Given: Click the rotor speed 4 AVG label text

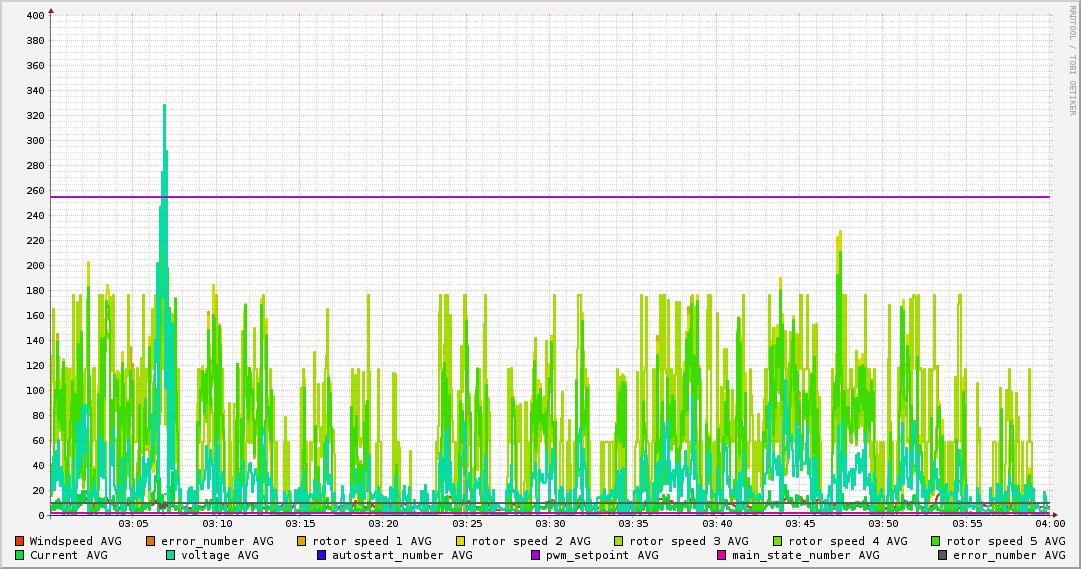Looking at the screenshot, I should click(x=848, y=541).
